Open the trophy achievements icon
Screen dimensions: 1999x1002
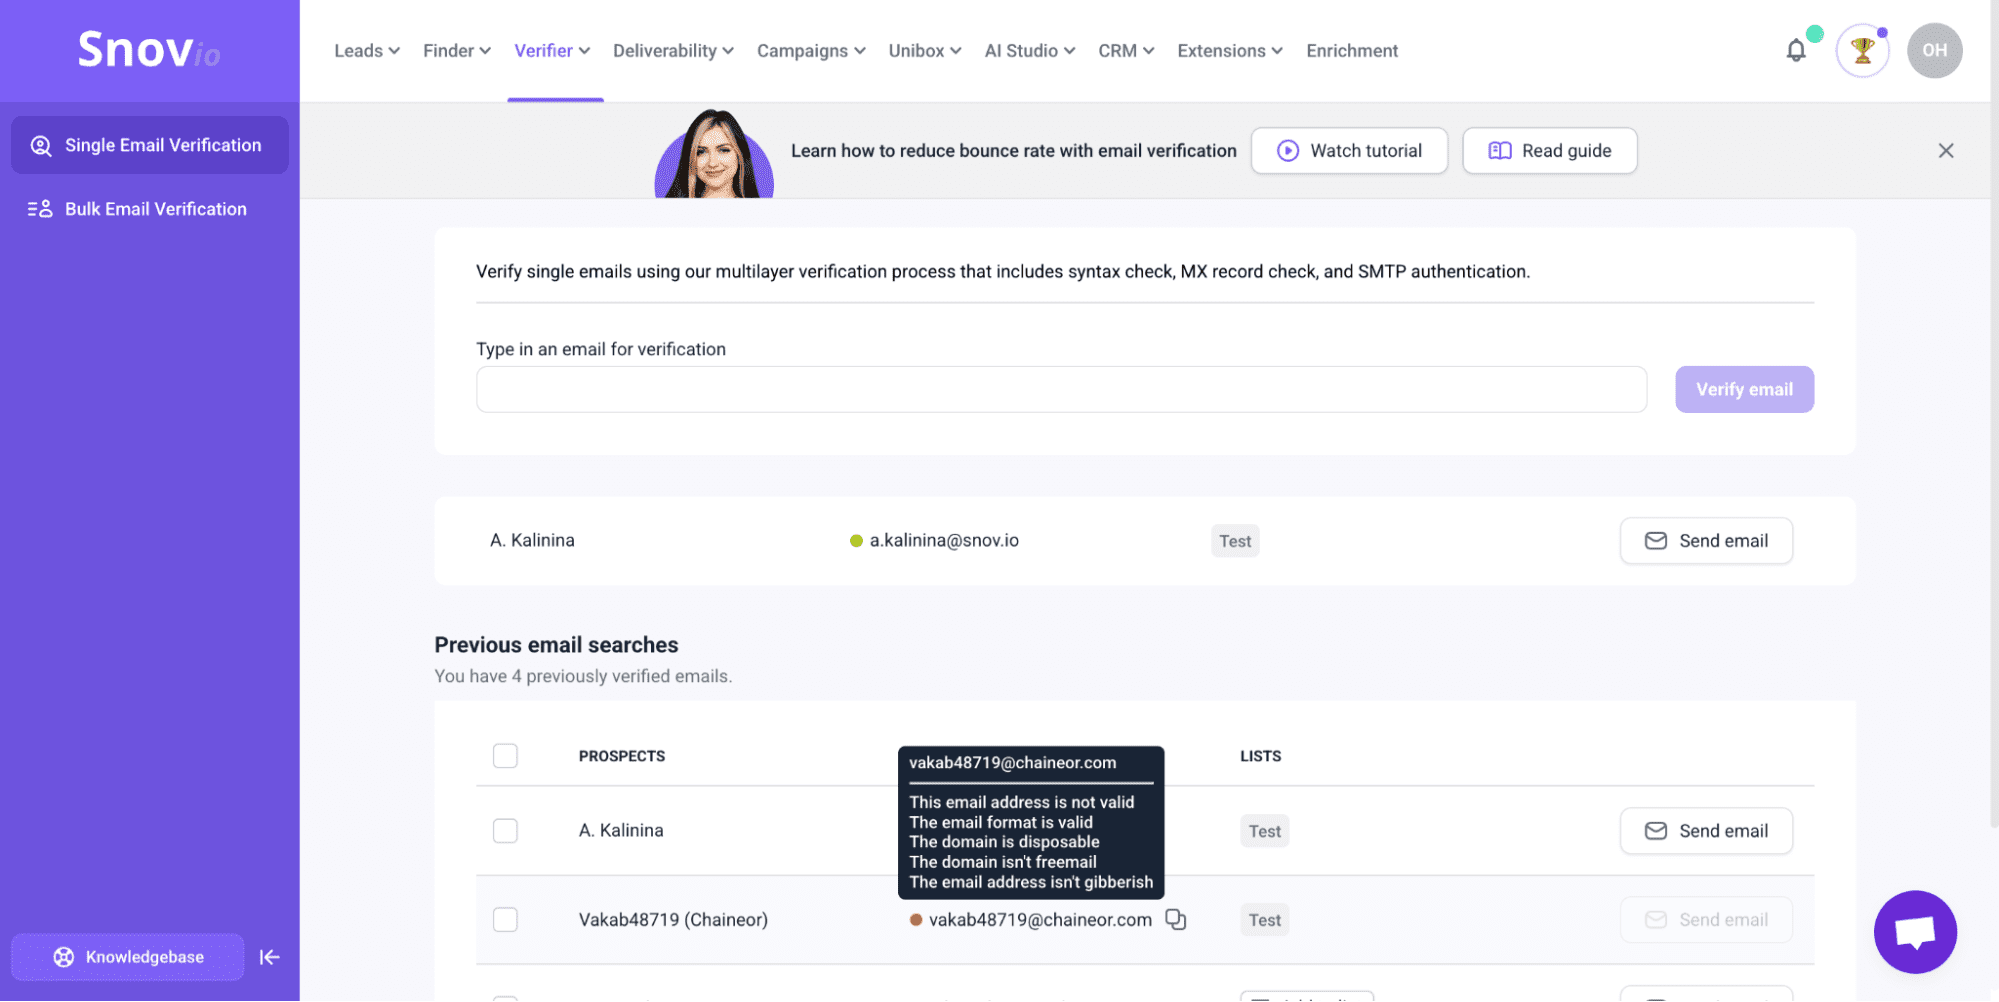coord(1862,50)
